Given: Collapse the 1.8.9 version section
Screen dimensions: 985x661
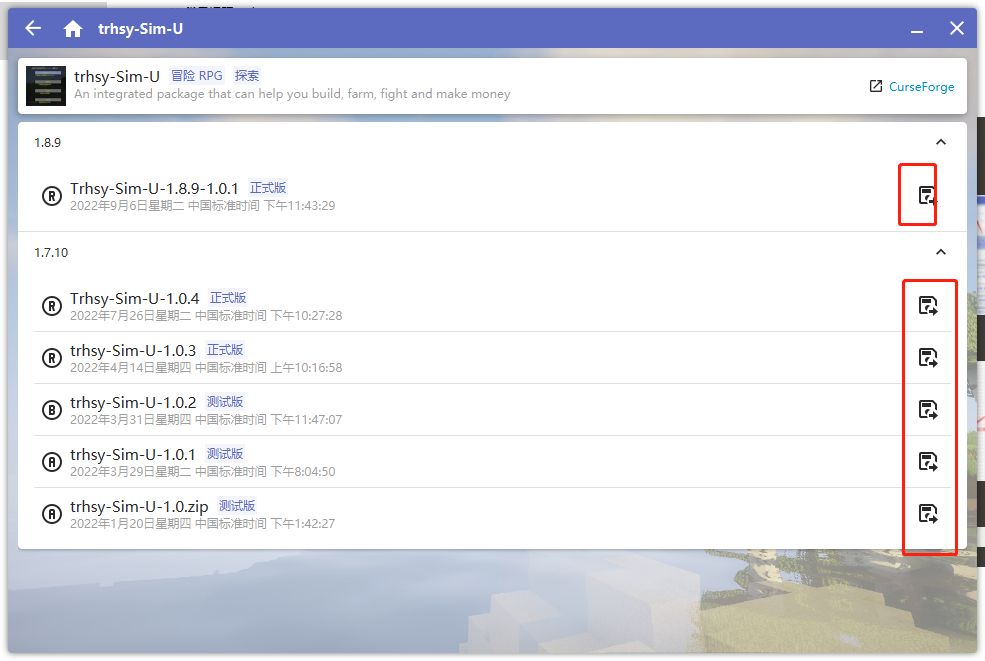Looking at the screenshot, I should [940, 142].
